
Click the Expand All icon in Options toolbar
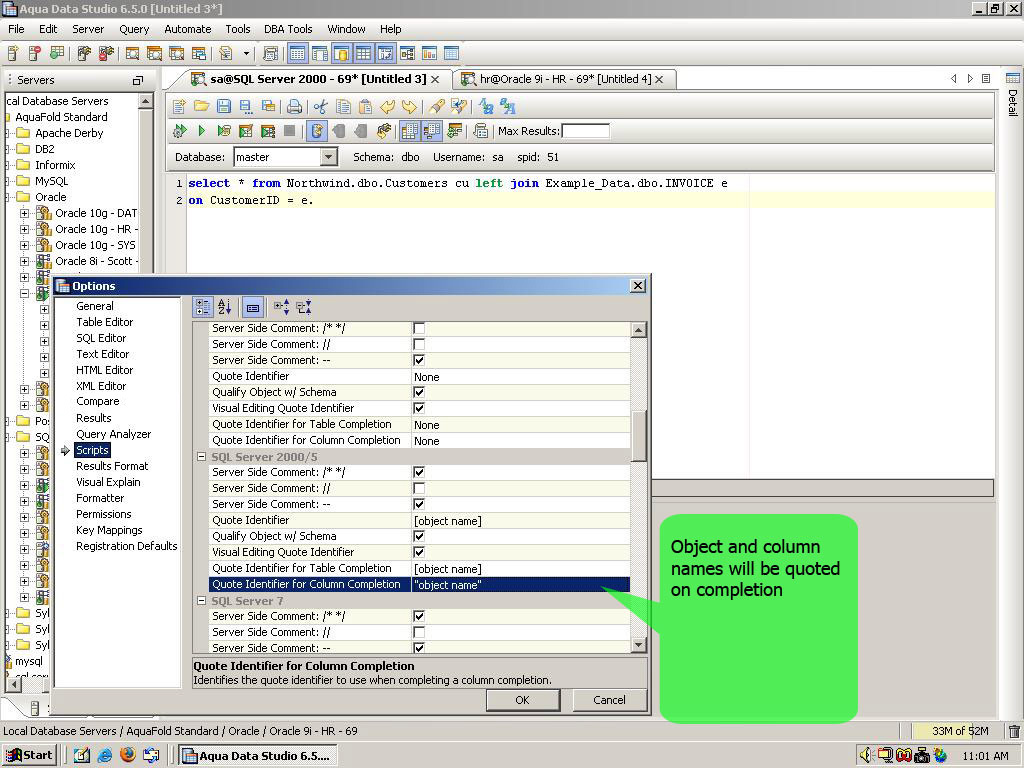tap(281, 306)
